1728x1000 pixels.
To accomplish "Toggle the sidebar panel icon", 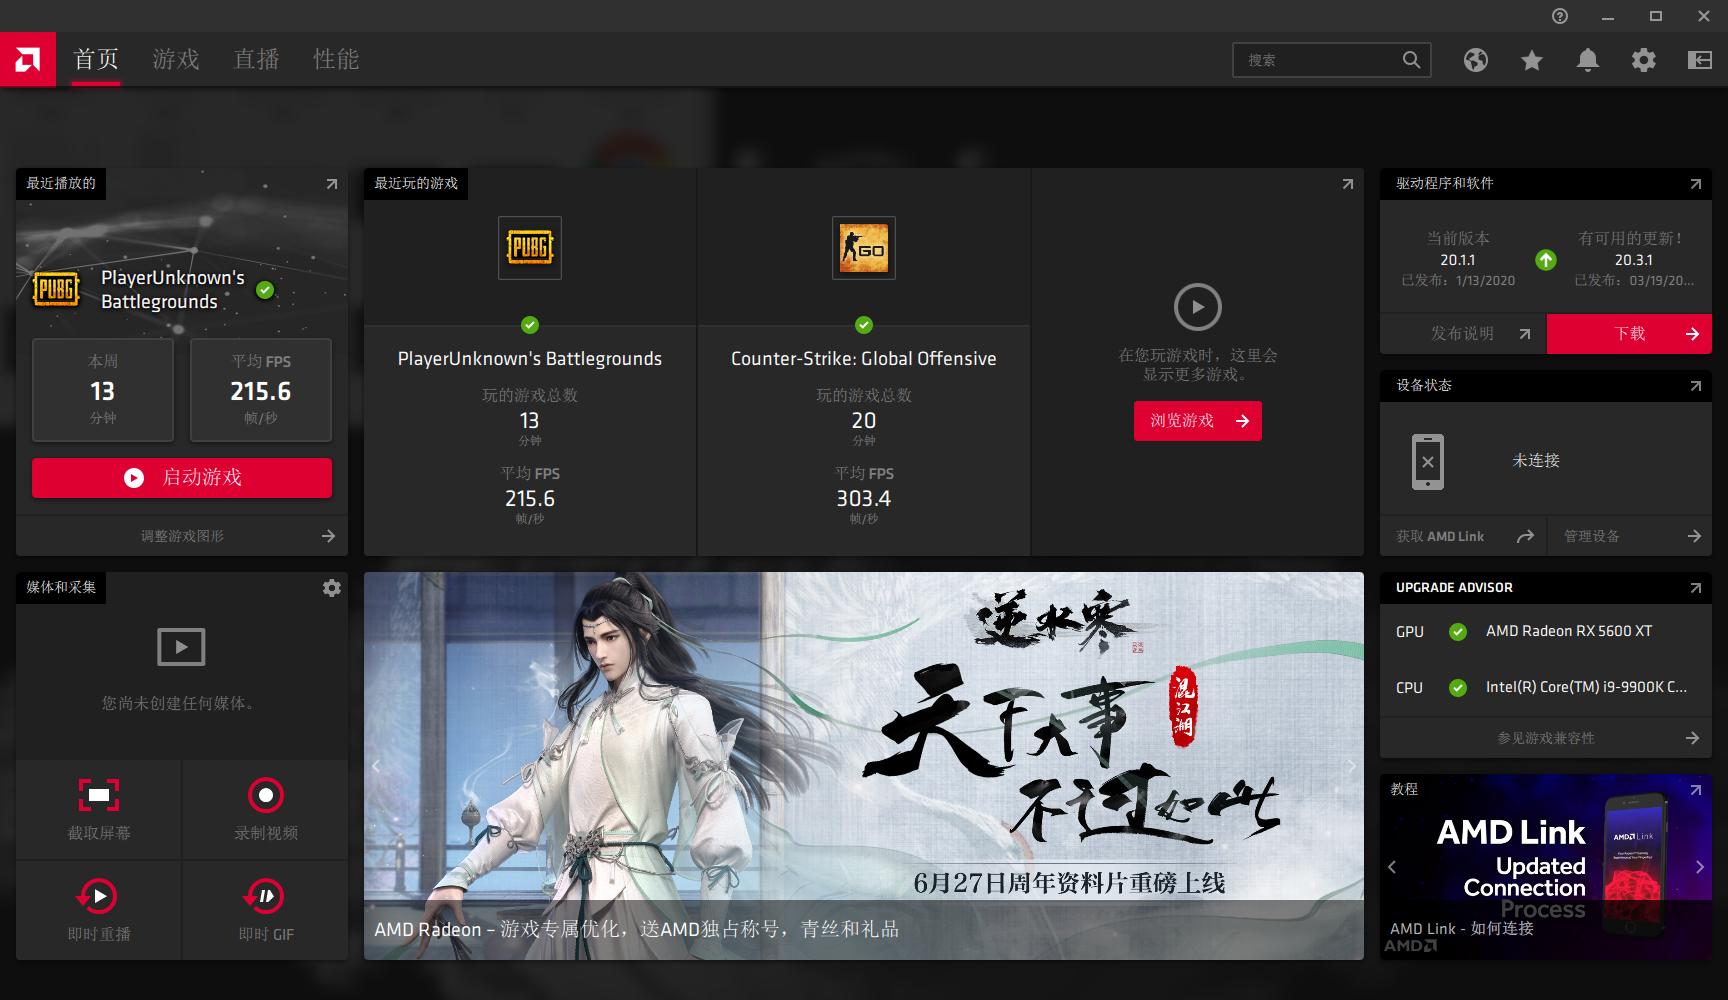I will [1699, 60].
